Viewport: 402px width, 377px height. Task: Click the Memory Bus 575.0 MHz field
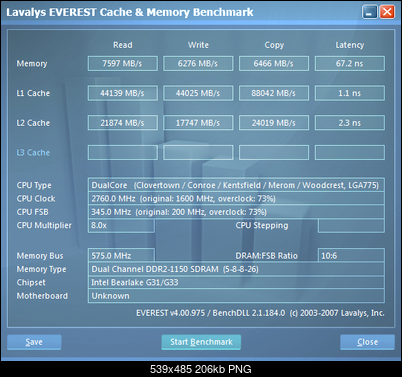click(x=121, y=255)
